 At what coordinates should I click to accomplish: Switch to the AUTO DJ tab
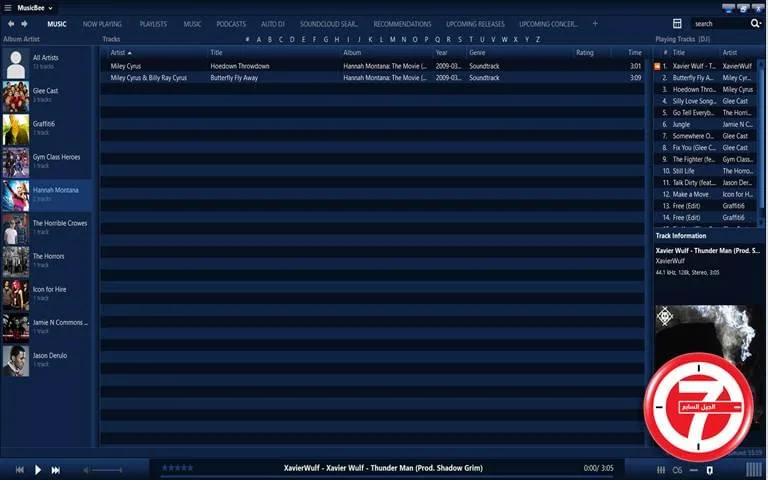(273, 24)
